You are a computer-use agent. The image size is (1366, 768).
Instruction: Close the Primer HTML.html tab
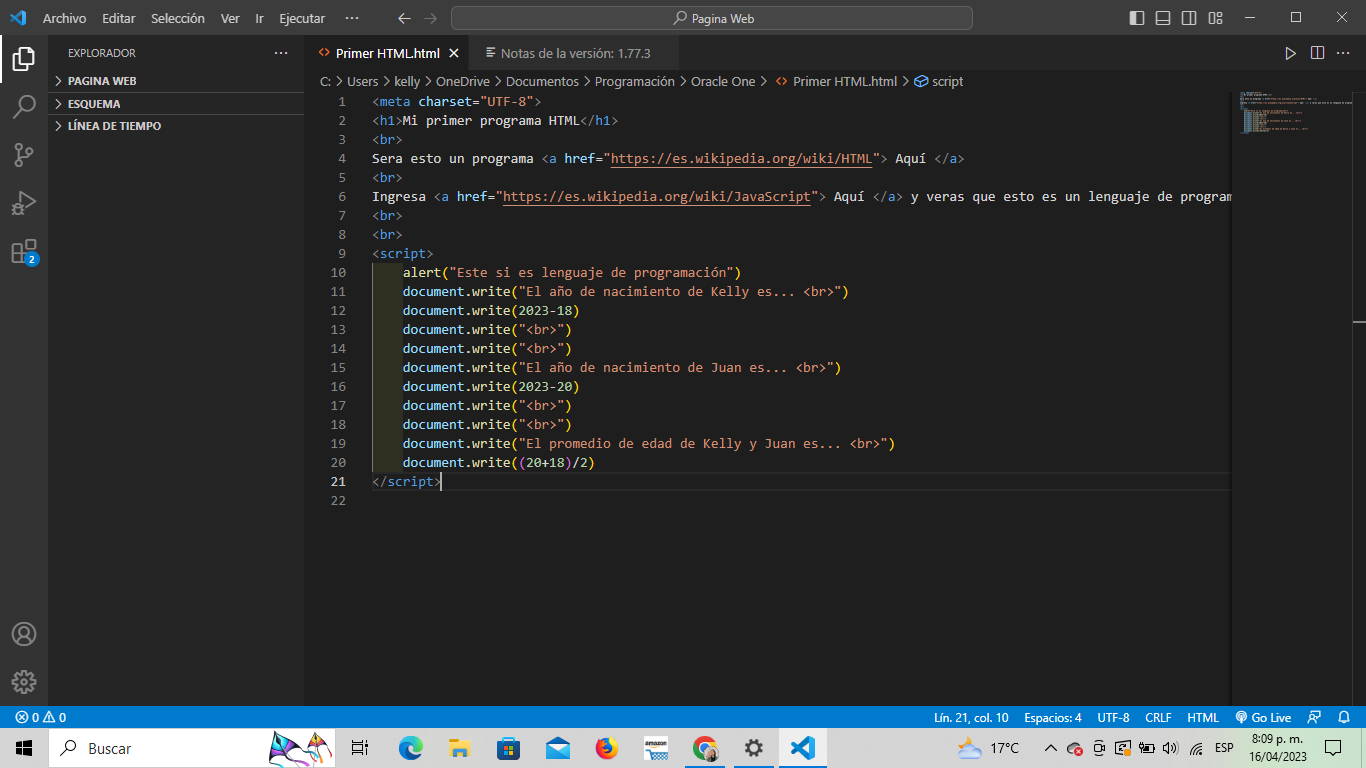click(x=454, y=53)
